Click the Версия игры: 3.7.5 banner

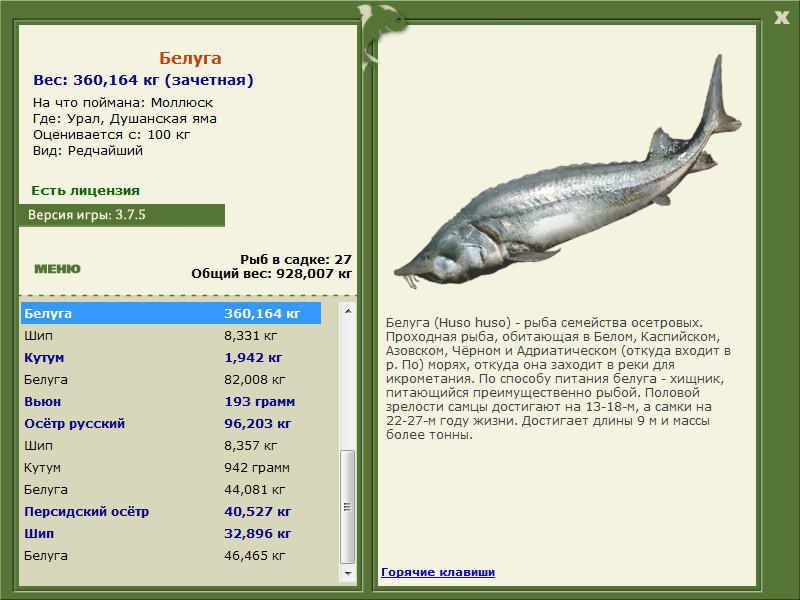click(121, 215)
